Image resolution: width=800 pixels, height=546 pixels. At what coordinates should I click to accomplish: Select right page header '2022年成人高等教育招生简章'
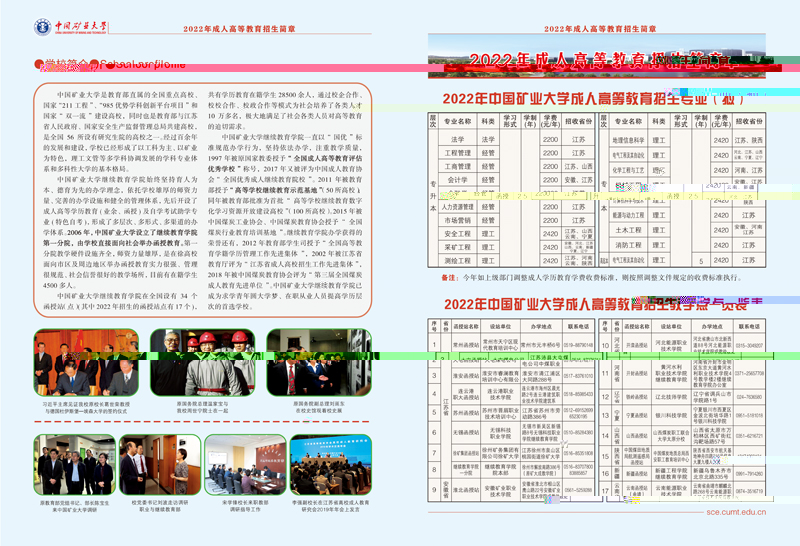click(600, 29)
